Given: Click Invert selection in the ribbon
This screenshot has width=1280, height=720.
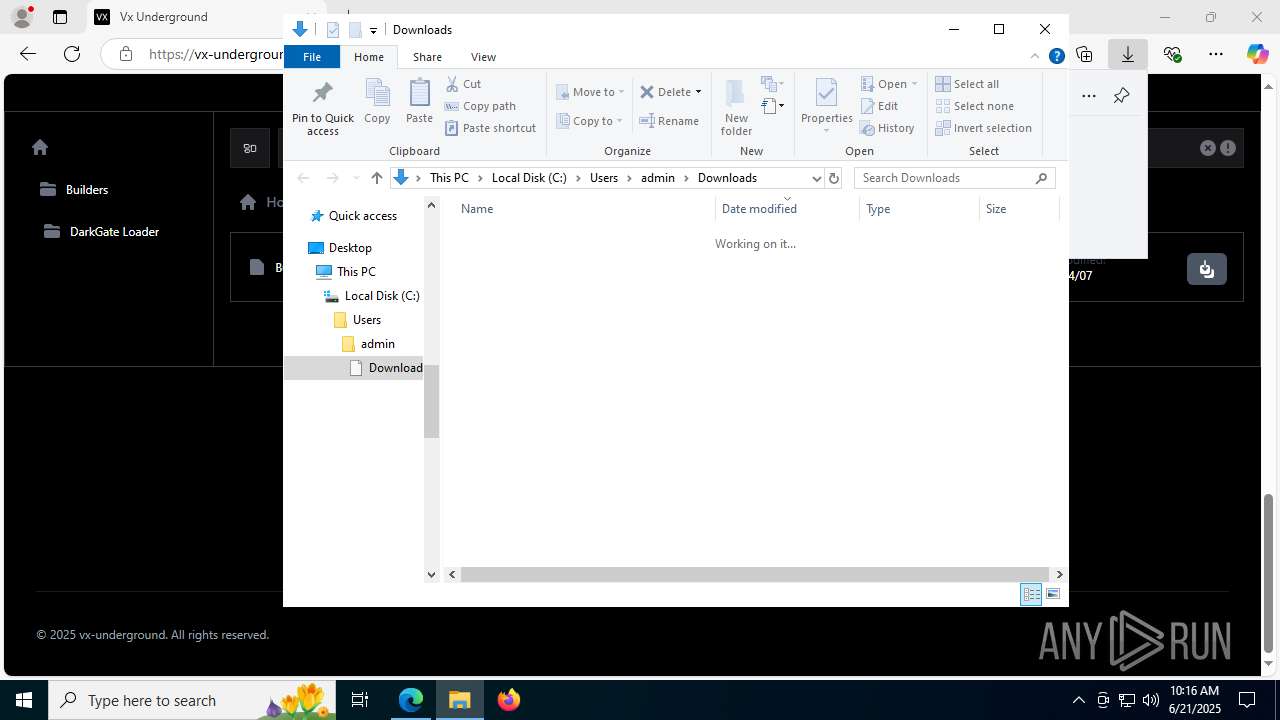Looking at the screenshot, I should click(x=984, y=128).
